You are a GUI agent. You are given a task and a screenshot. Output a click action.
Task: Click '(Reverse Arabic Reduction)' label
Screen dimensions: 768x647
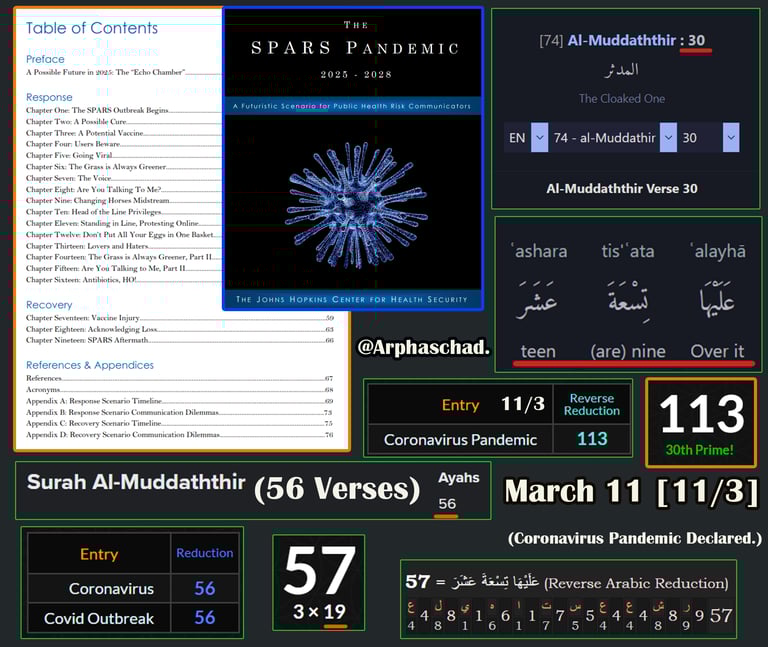point(637,583)
